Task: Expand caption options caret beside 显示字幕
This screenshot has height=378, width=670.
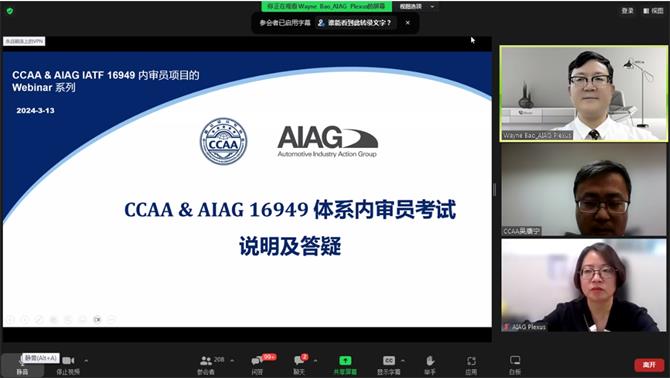Action: 403,361
